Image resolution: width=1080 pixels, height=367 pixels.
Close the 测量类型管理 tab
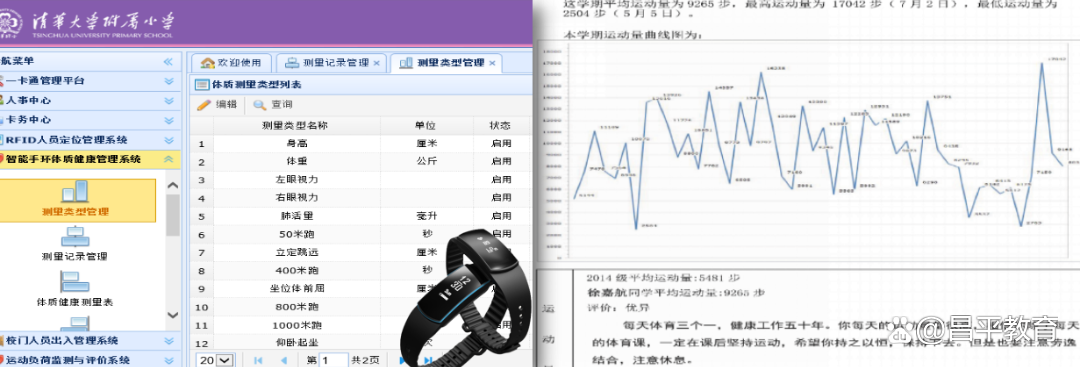(492, 63)
